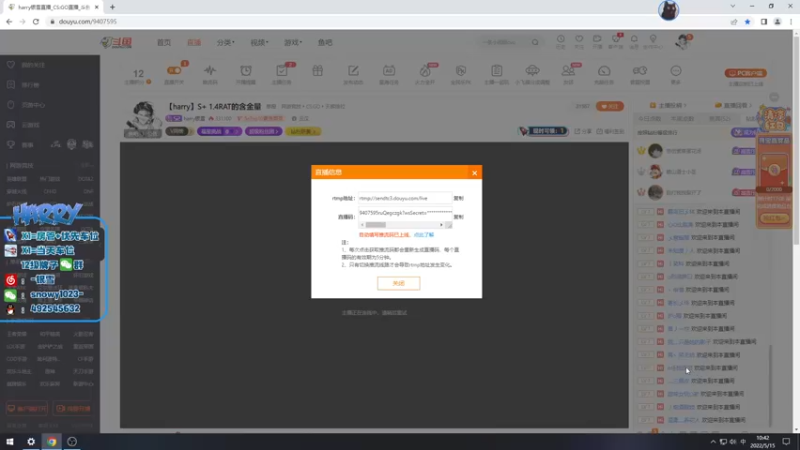Bookmark page with the star icon
Viewport: 800px width, 450px height.
pos(747,21)
